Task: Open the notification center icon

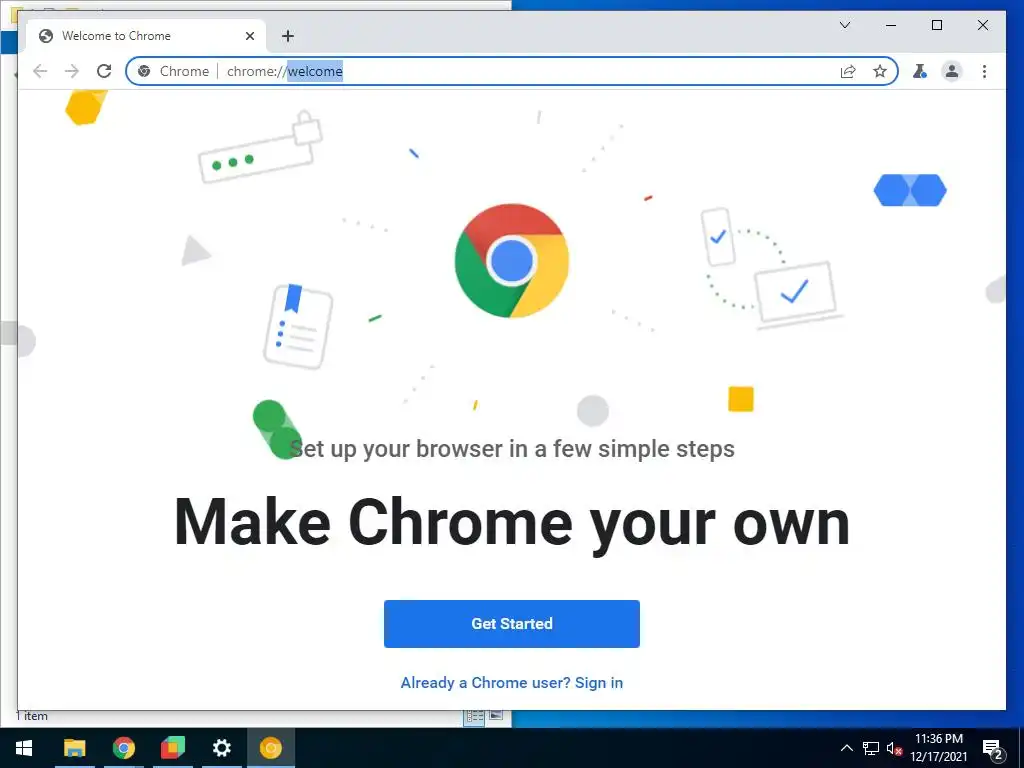Action: [993, 748]
